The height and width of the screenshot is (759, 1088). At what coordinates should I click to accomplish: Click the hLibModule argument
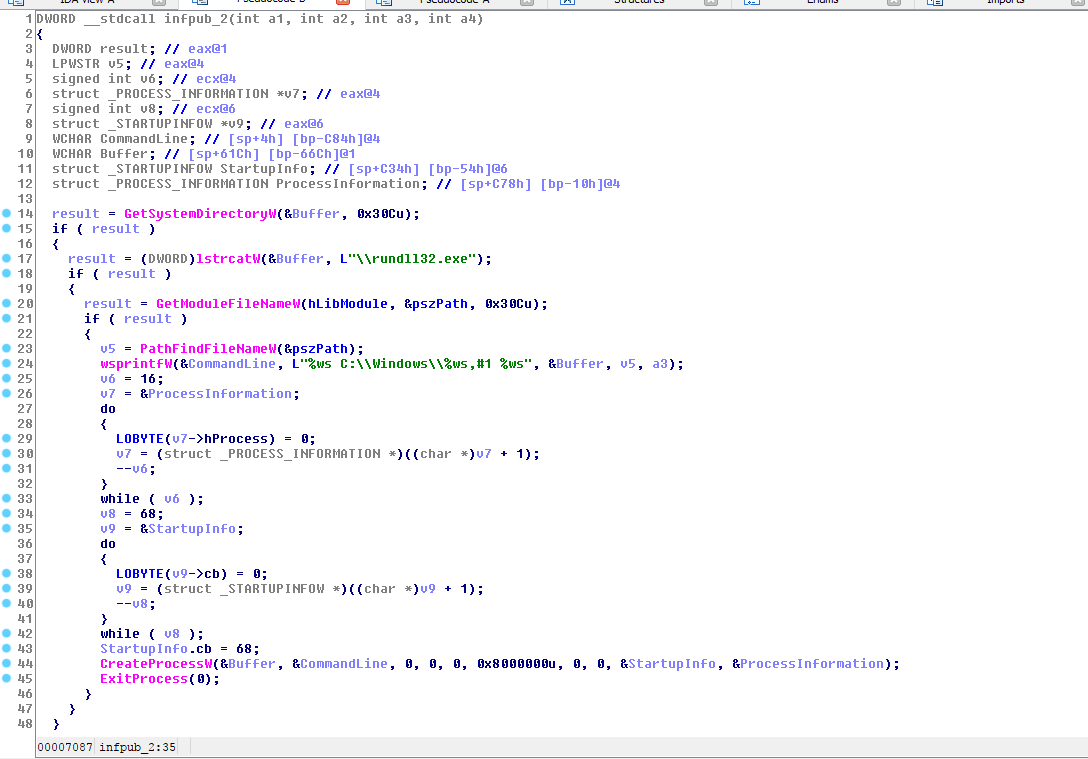coord(350,304)
